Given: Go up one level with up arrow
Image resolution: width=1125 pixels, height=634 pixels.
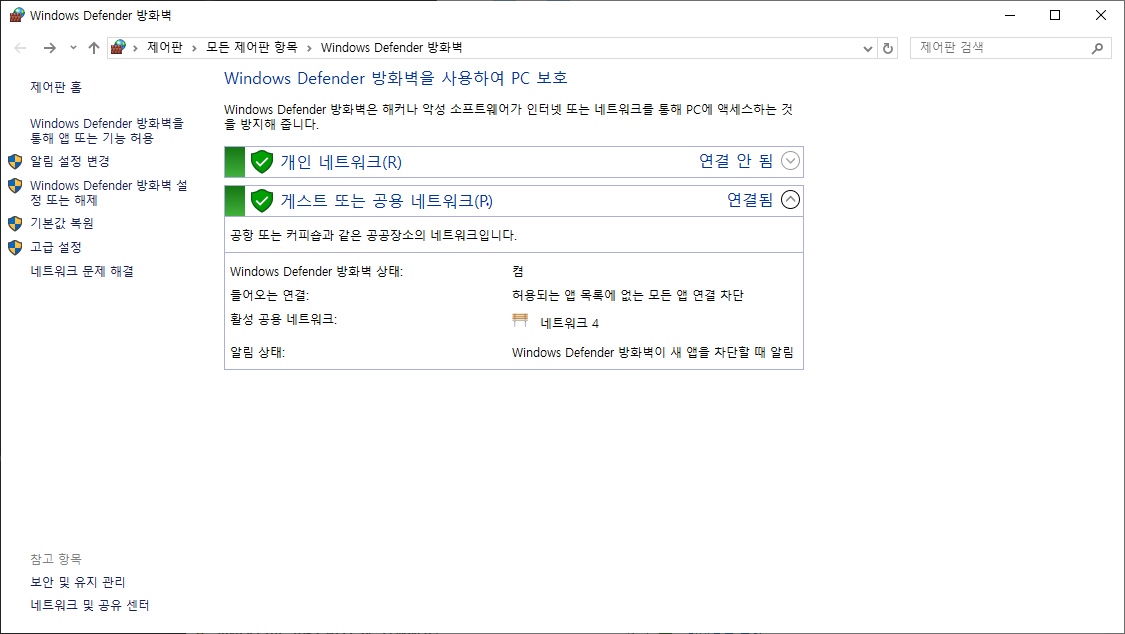Looking at the screenshot, I should tap(94, 48).
